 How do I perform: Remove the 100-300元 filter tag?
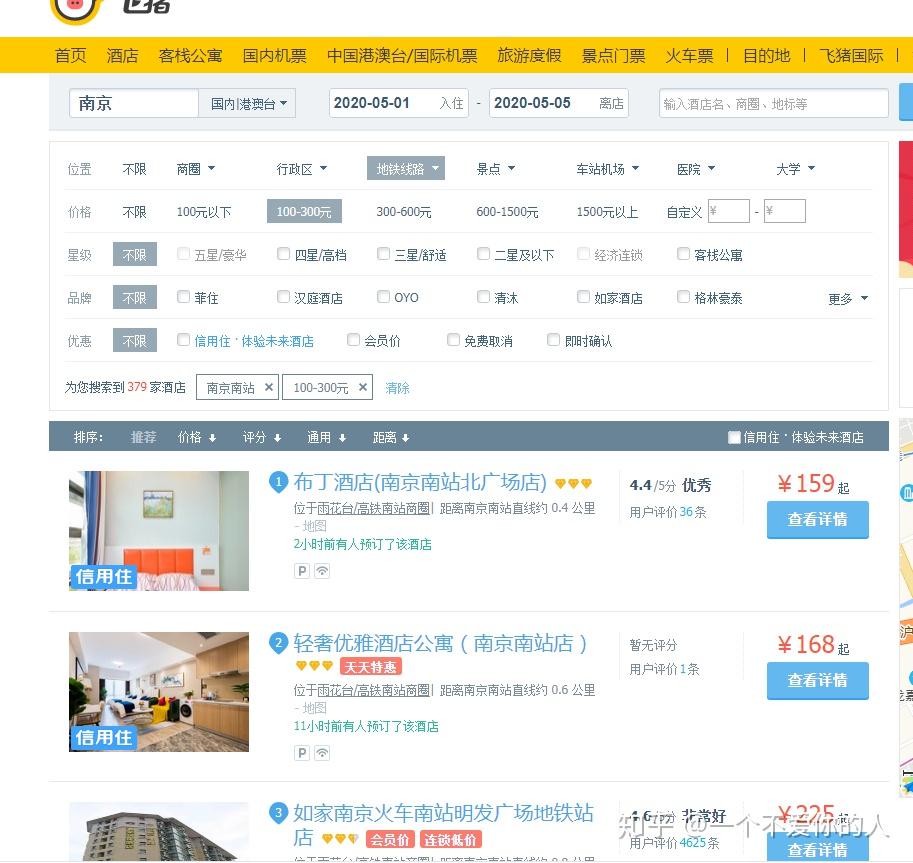pos(362,387)
